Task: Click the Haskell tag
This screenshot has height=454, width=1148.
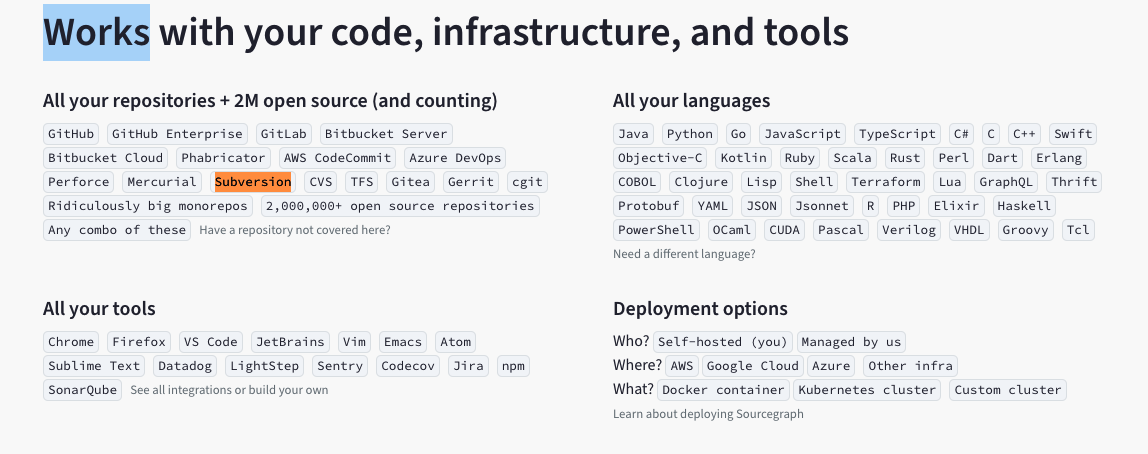Action: [1024, 206]
